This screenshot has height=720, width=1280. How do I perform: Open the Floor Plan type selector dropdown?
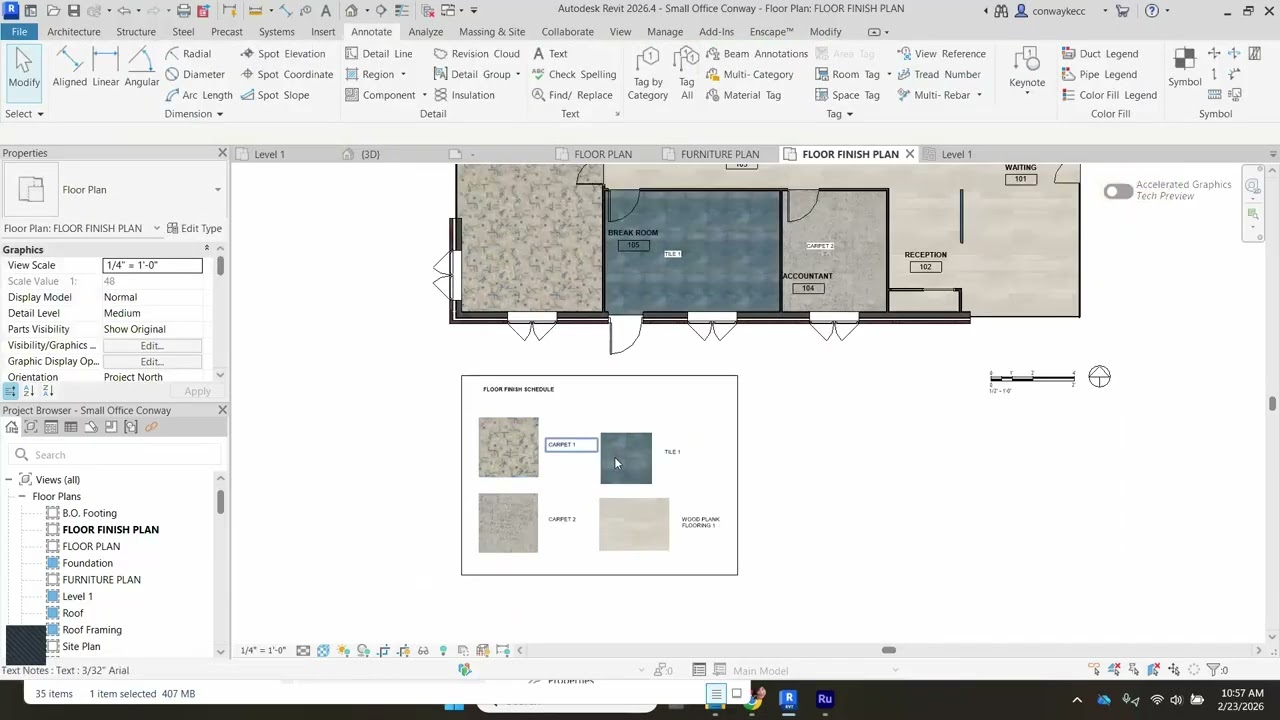click(217, 190)
